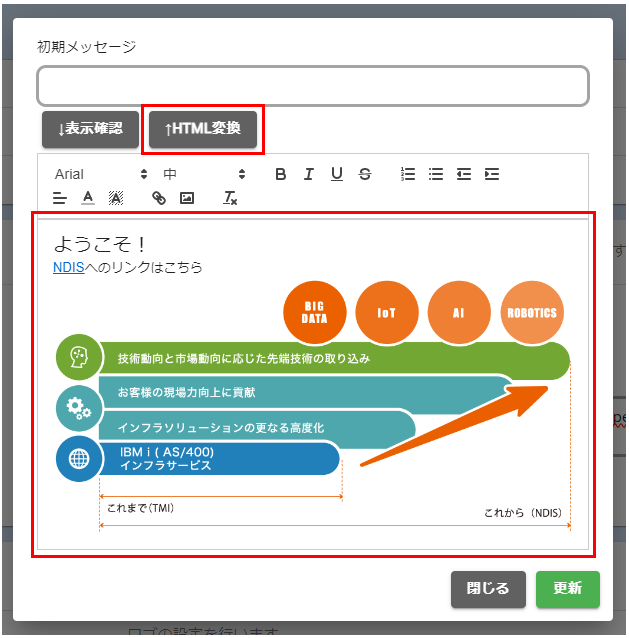Insert a hyperlink with link icon
The image size is (629, 638).
(159, 198)
